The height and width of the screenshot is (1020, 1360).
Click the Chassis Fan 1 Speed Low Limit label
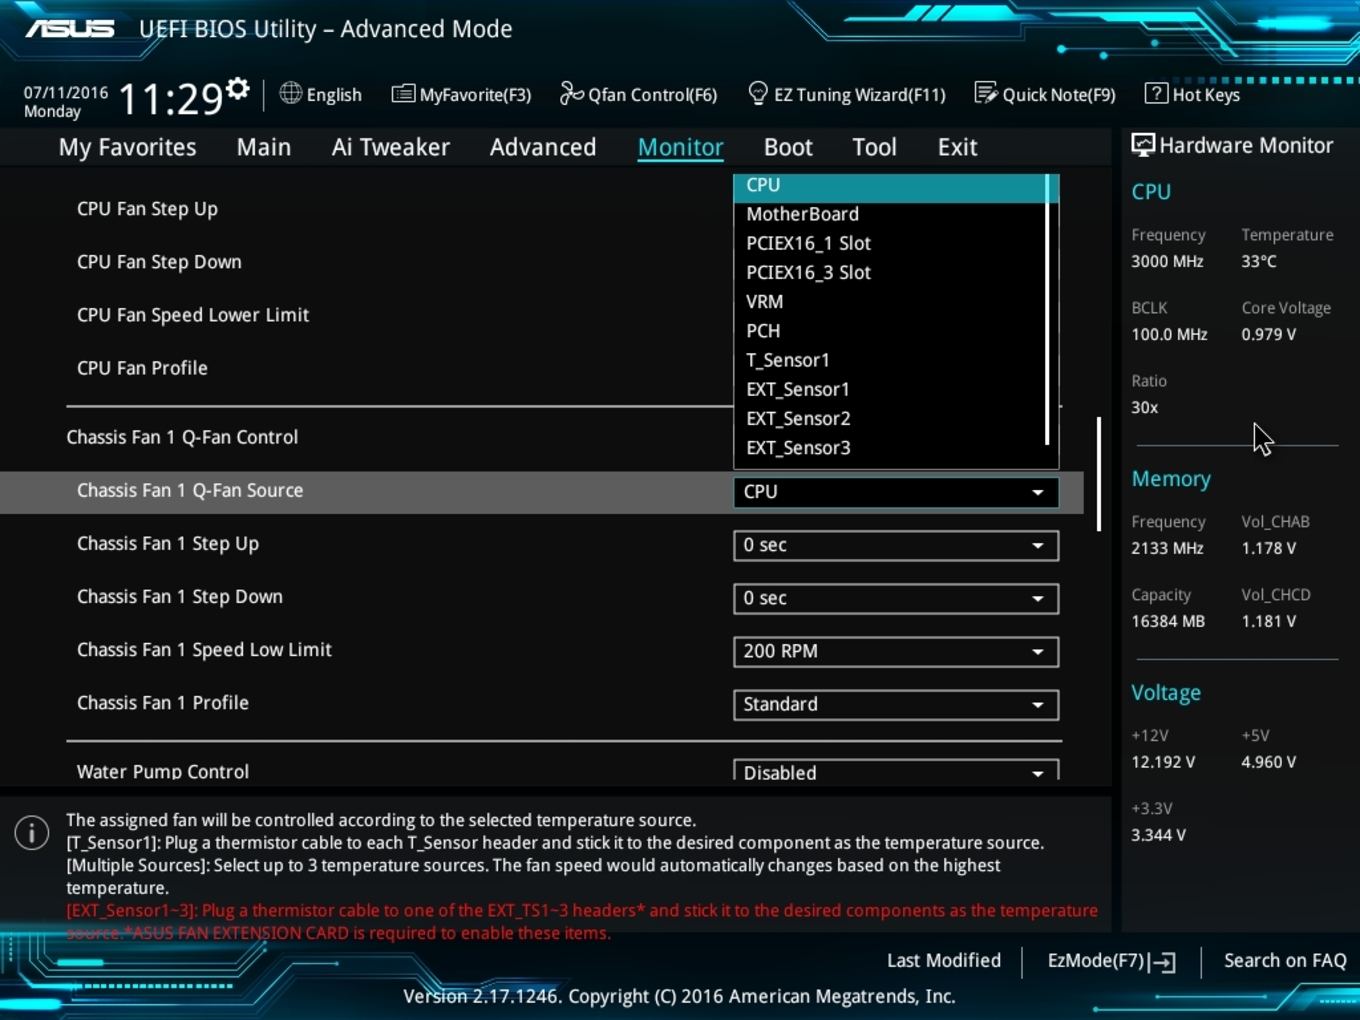[204, 650]
